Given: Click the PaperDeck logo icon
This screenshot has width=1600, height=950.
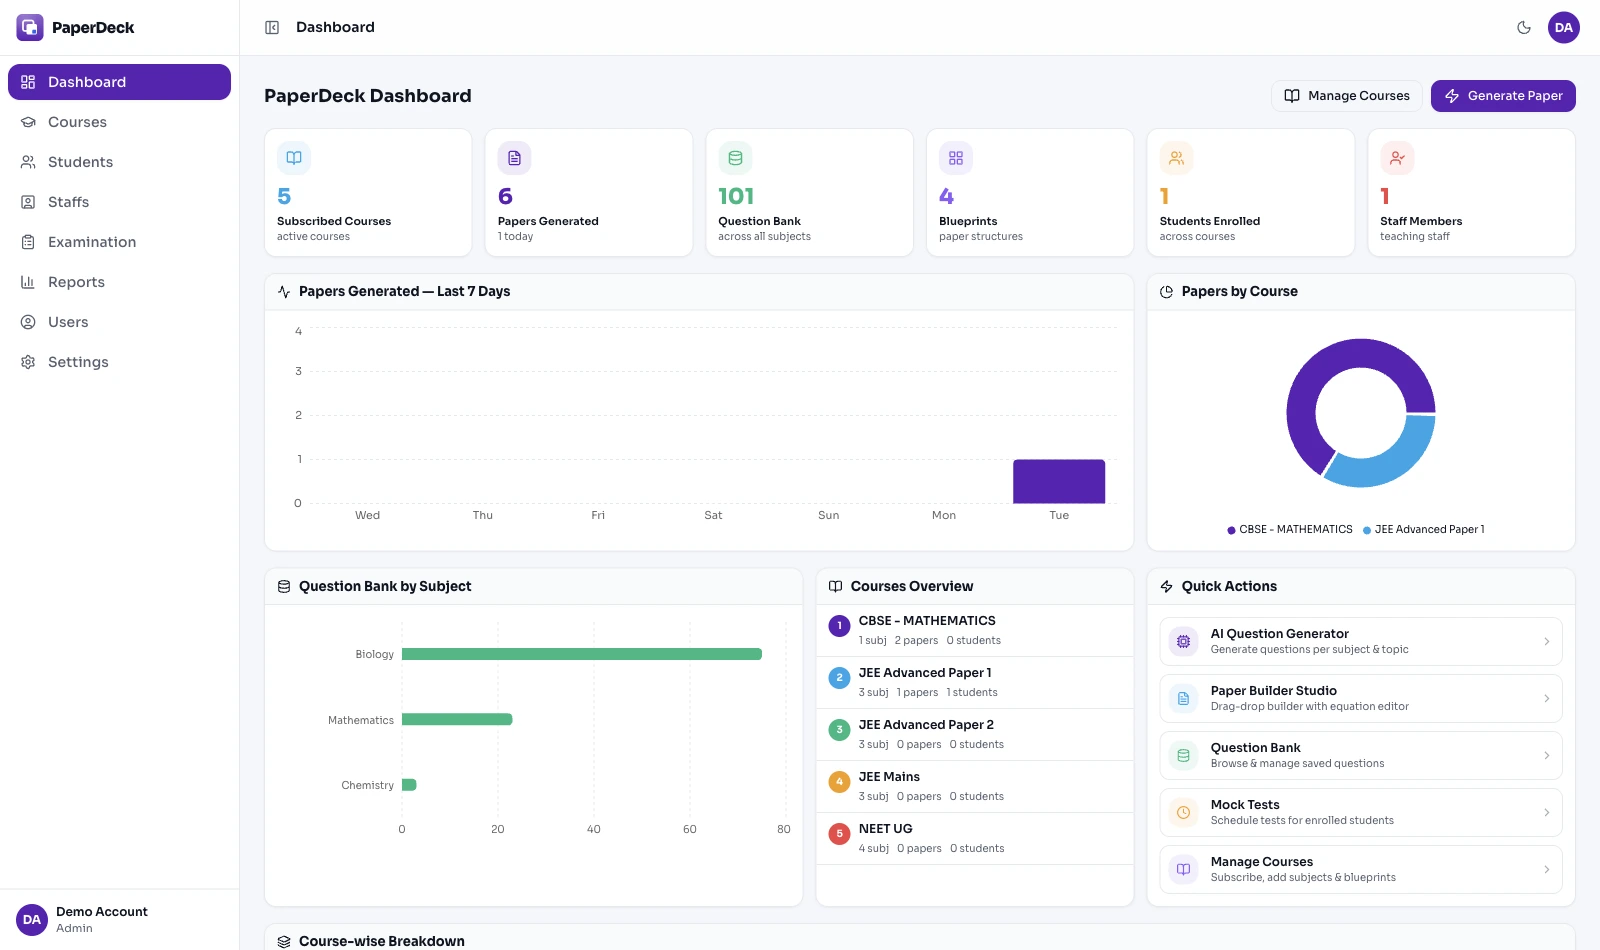Looking at the screenshot, I should click(x=30, y=27).
